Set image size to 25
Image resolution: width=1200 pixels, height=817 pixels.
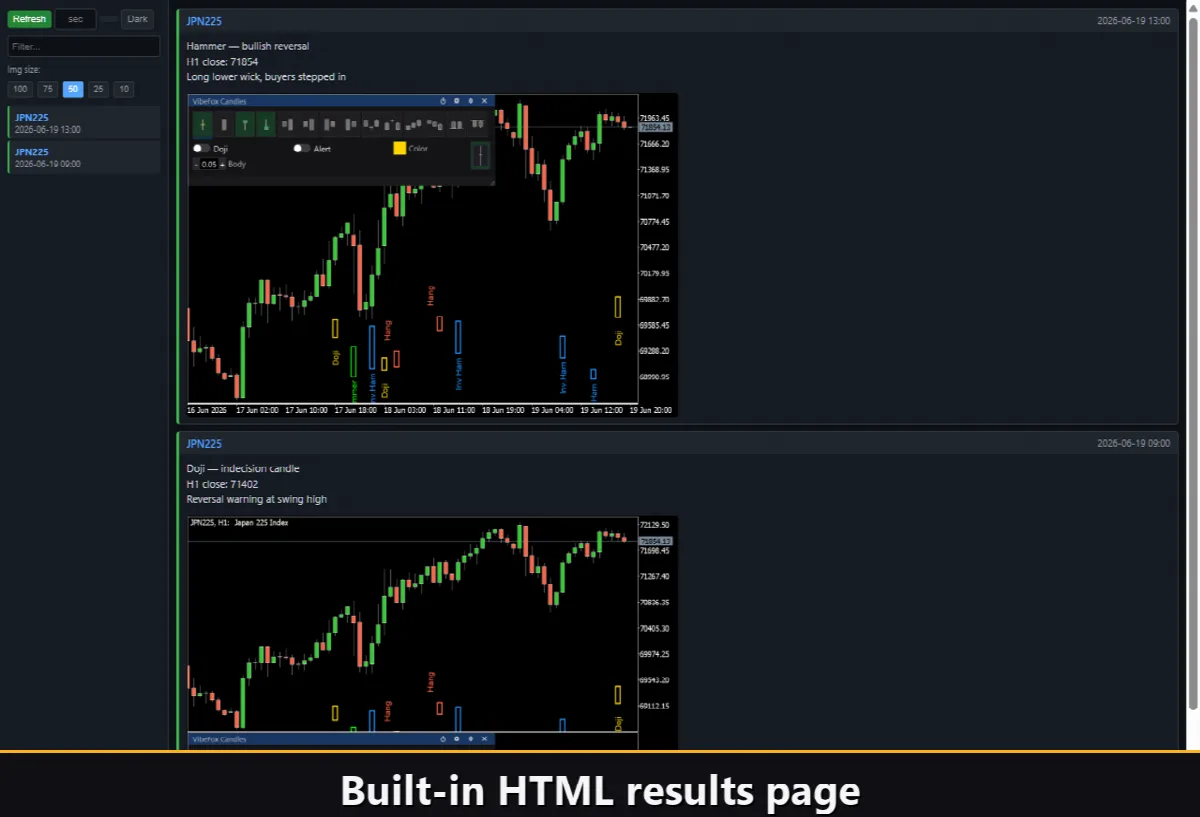(x=98, y=89)
